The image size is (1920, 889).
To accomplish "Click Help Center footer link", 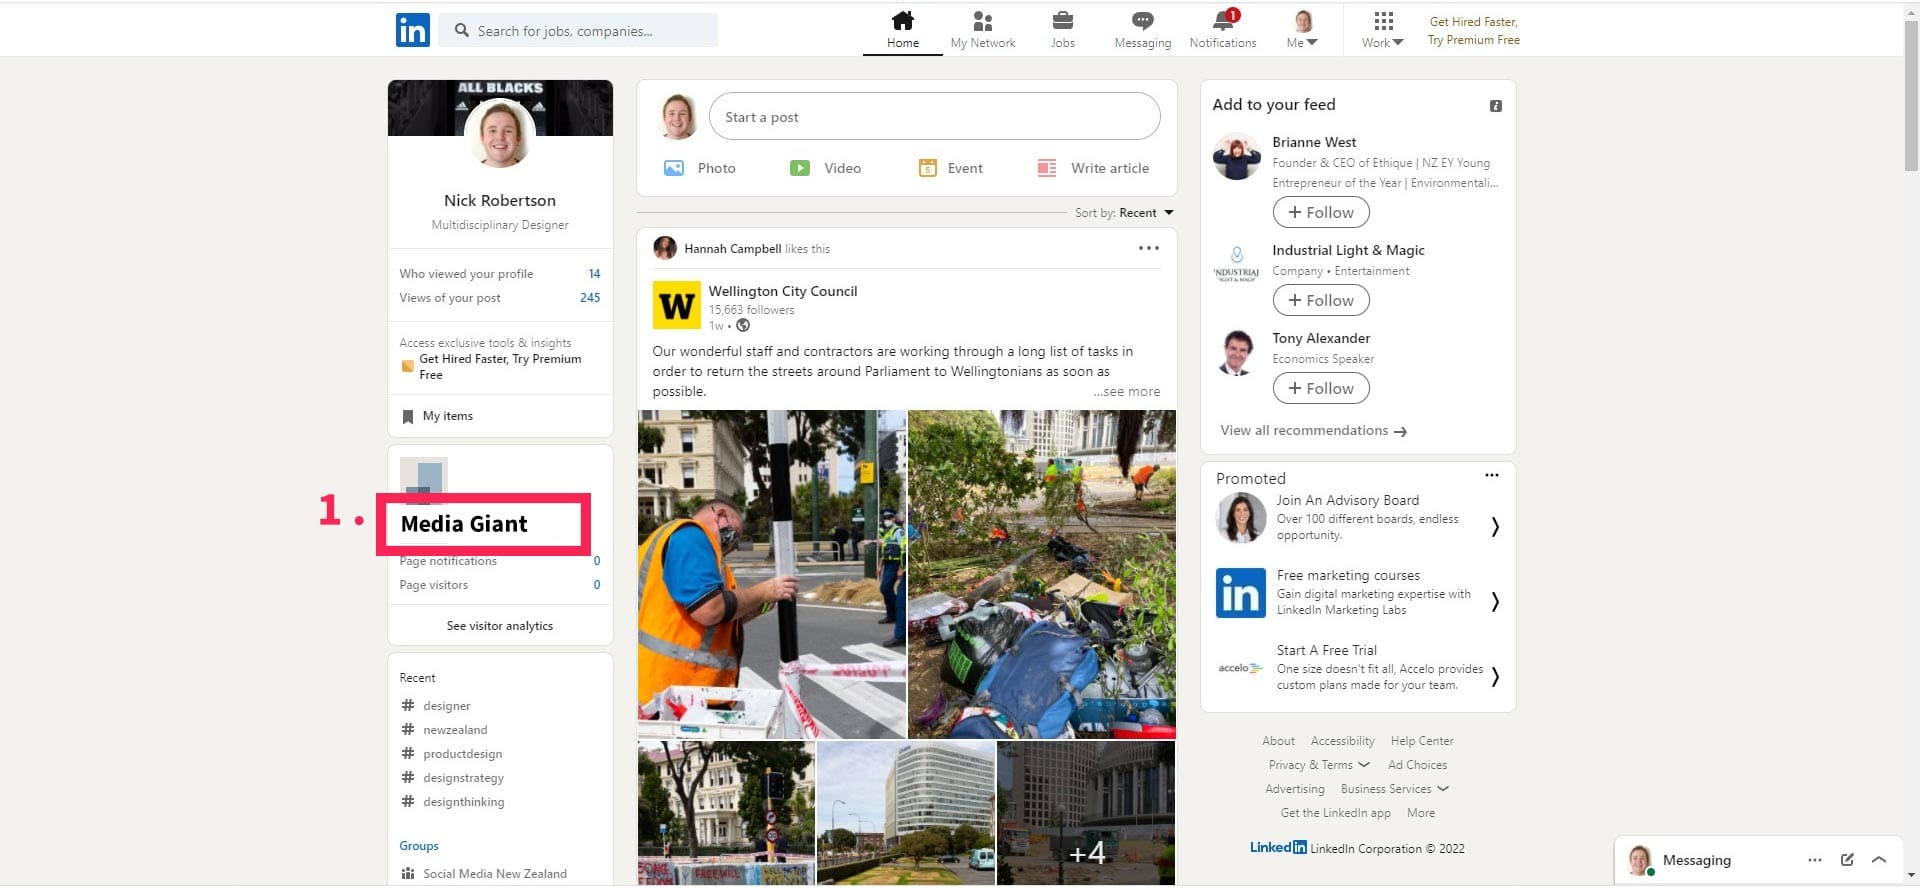I will [1421, 741].
